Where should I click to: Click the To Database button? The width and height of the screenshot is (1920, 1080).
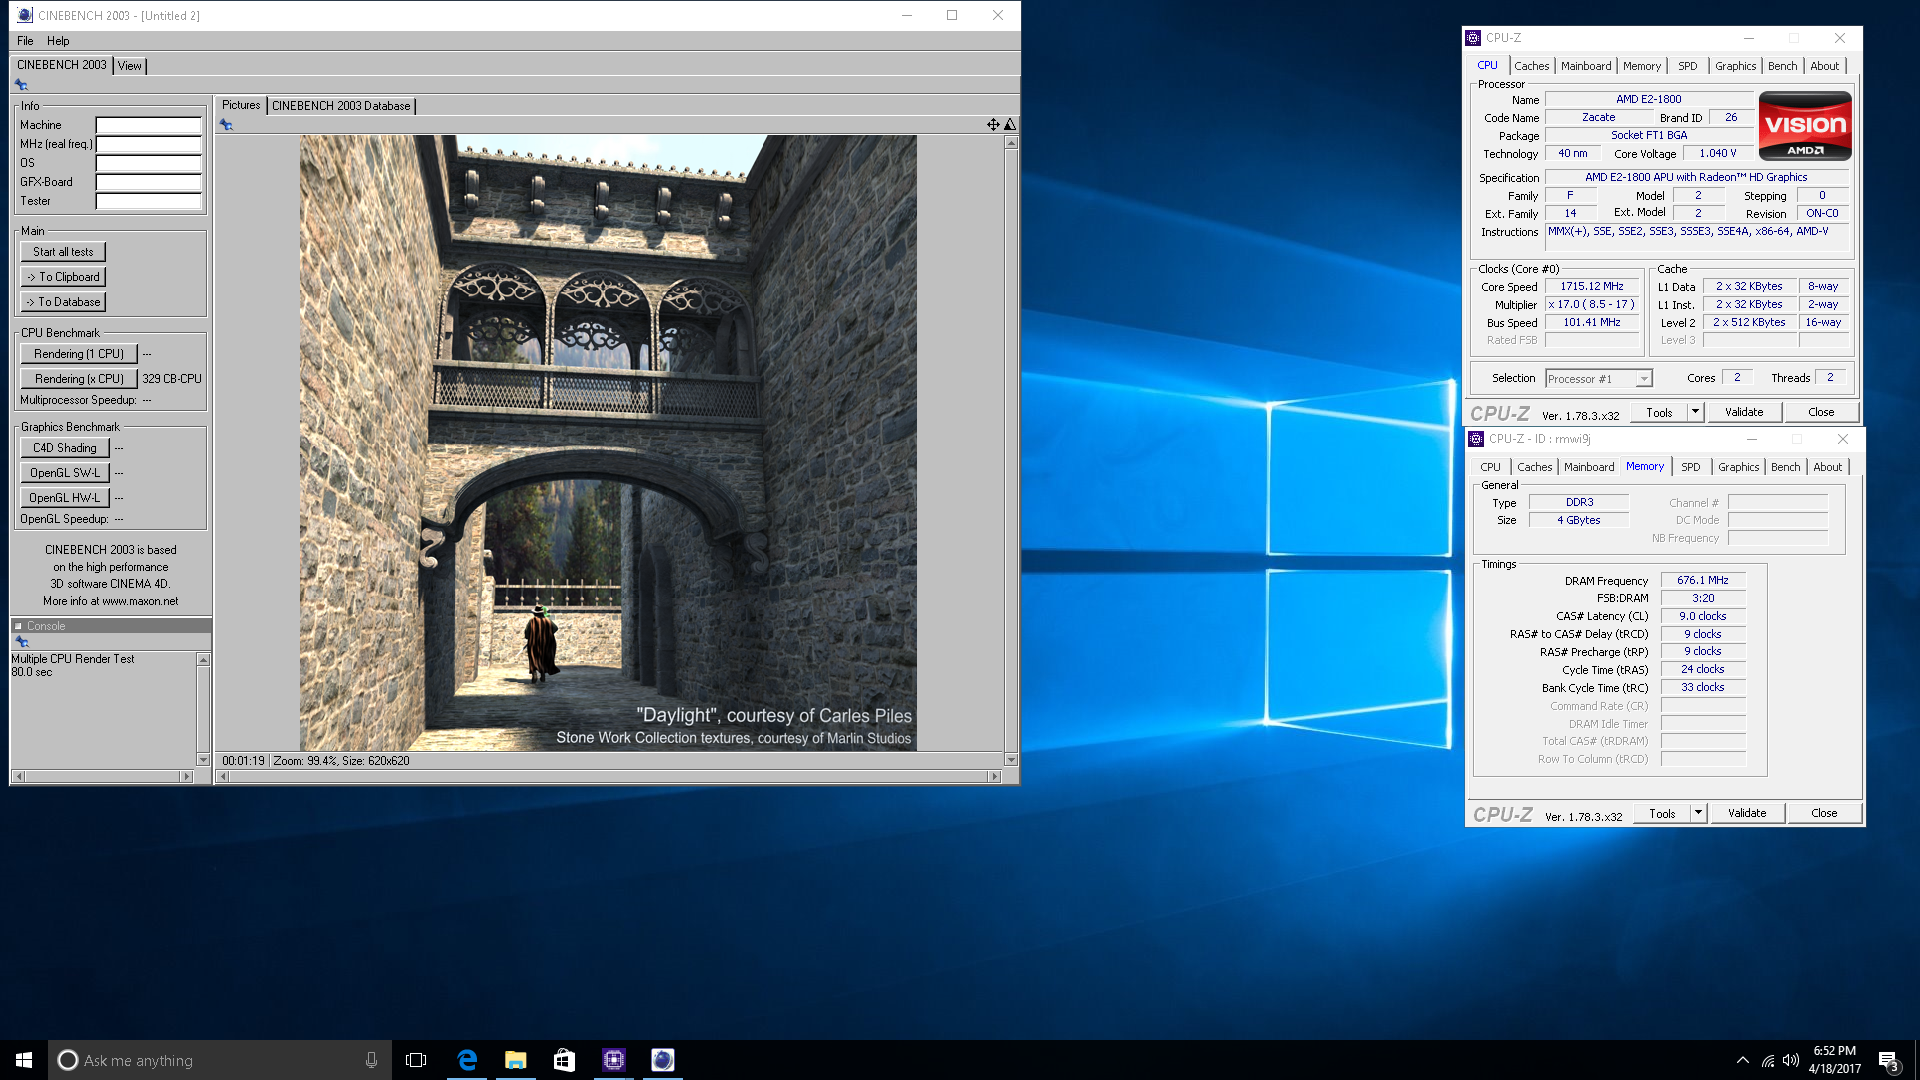point(63,302)
